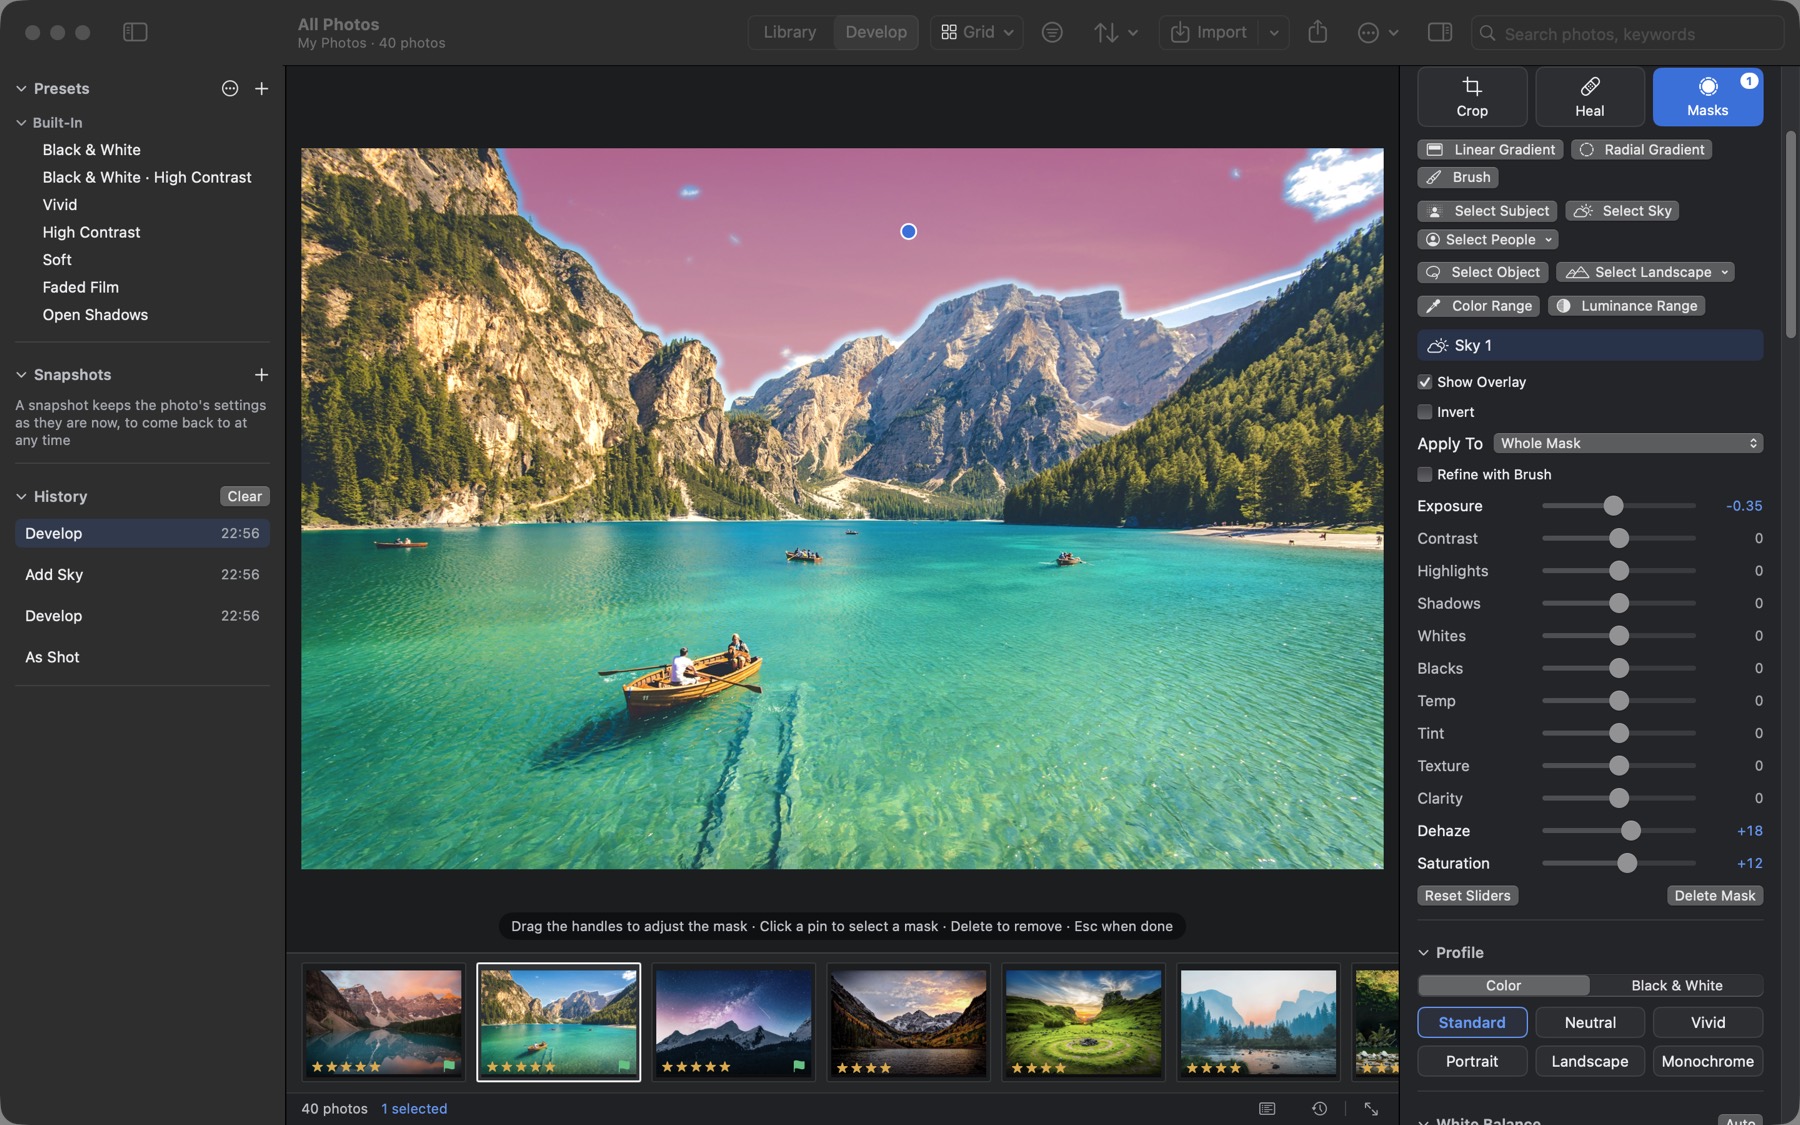The image size is (1800, 1125).
Task: Open the filter icon in toolbar
Action: coord(1052,32)
